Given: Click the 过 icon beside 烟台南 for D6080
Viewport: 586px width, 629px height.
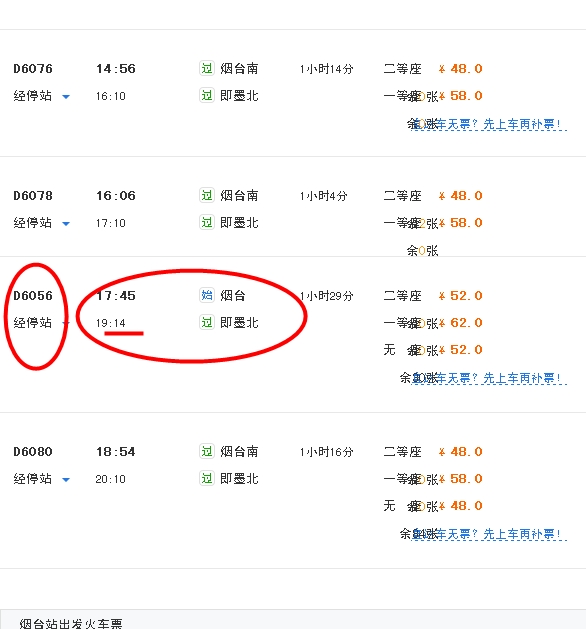Looking at the screenshot, I should pyautogui.click(x=207, y=452).
